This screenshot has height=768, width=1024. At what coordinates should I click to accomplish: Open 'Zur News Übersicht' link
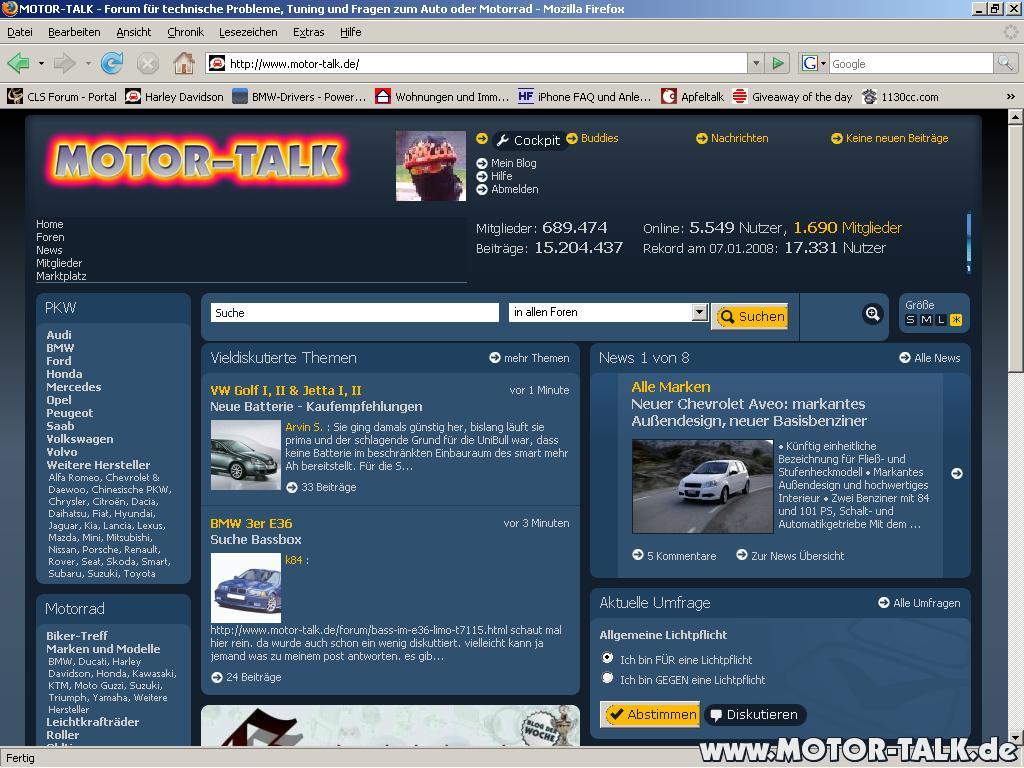tap(790, 556)
